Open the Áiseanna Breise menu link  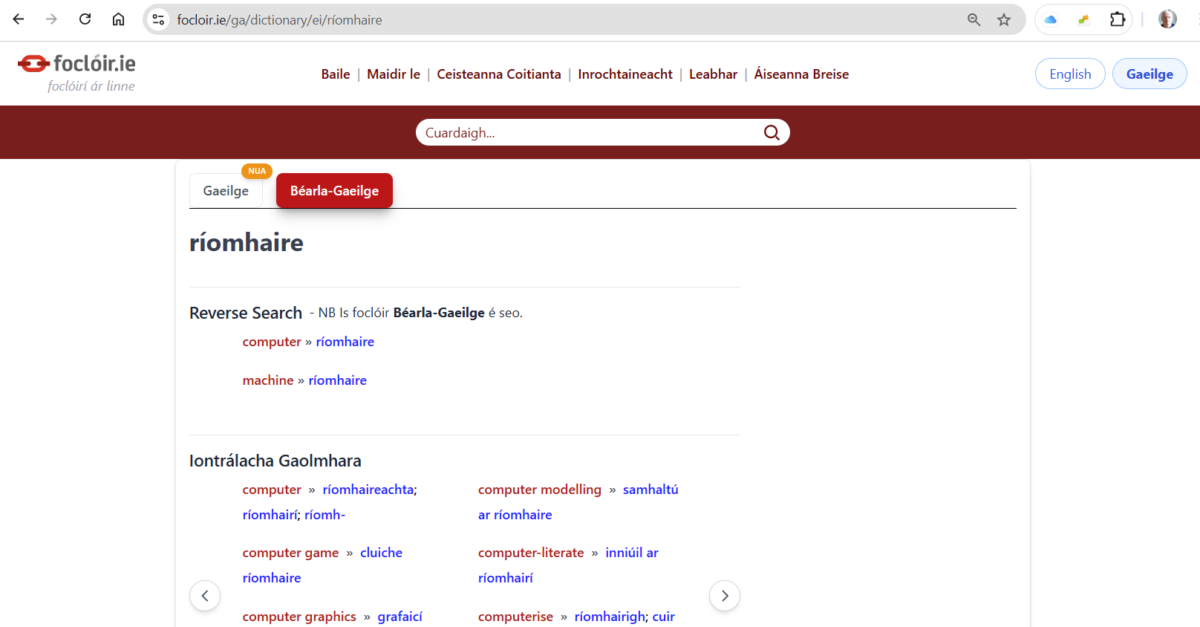pos(801,74)
